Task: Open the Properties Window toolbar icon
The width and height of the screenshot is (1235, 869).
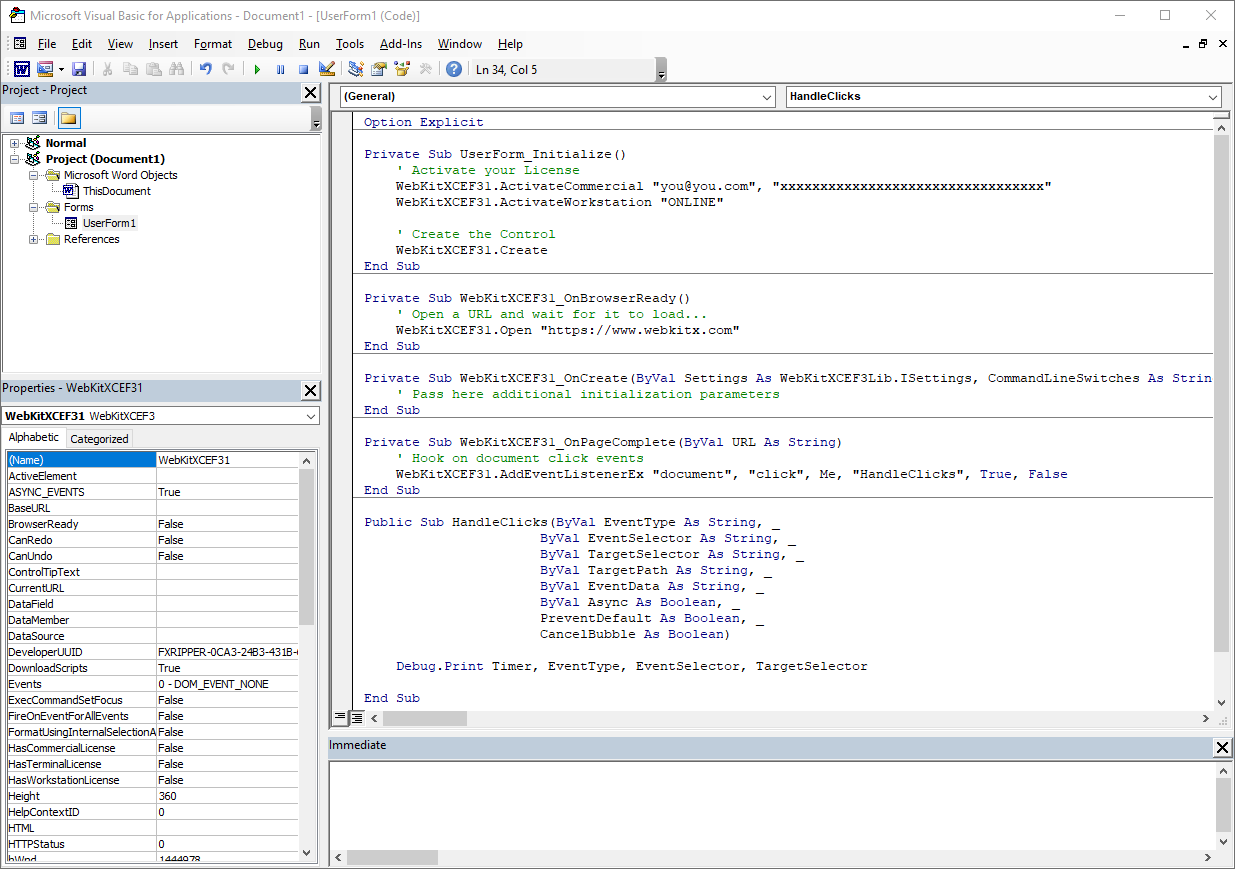Action: pos(379,69)
